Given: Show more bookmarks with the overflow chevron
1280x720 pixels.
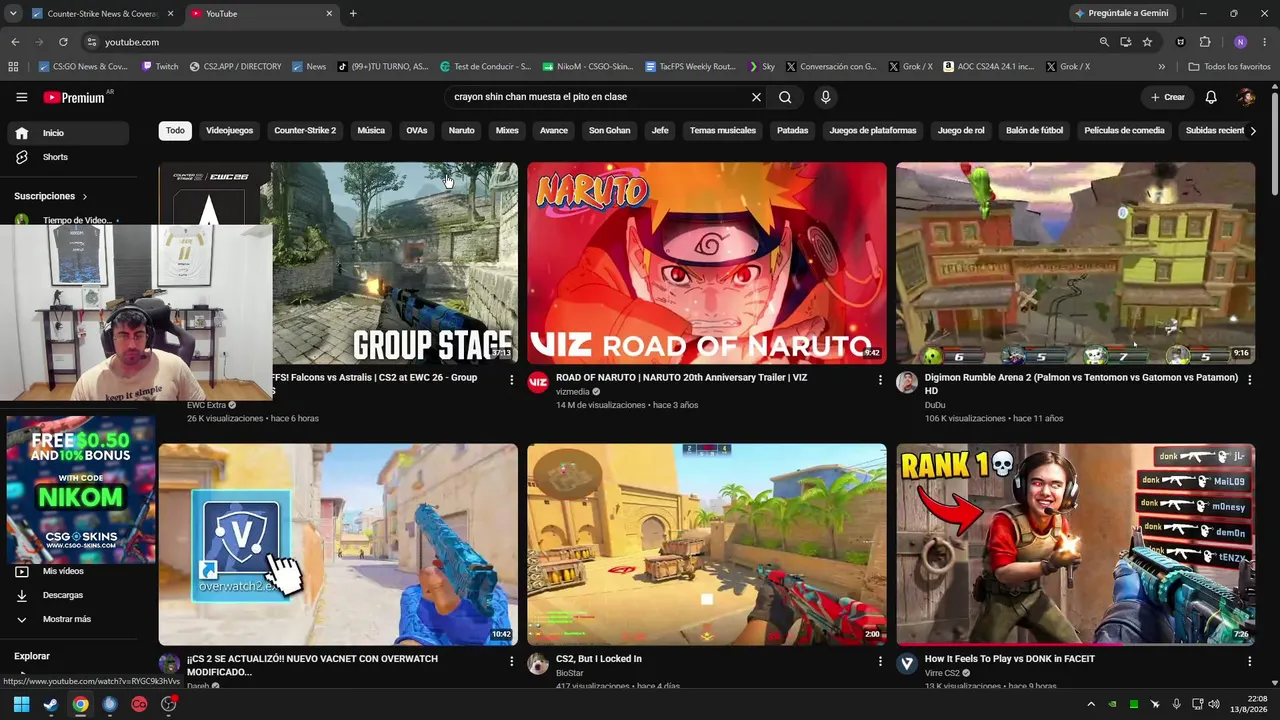Looking at the screenshot, I should point(1161,67).
